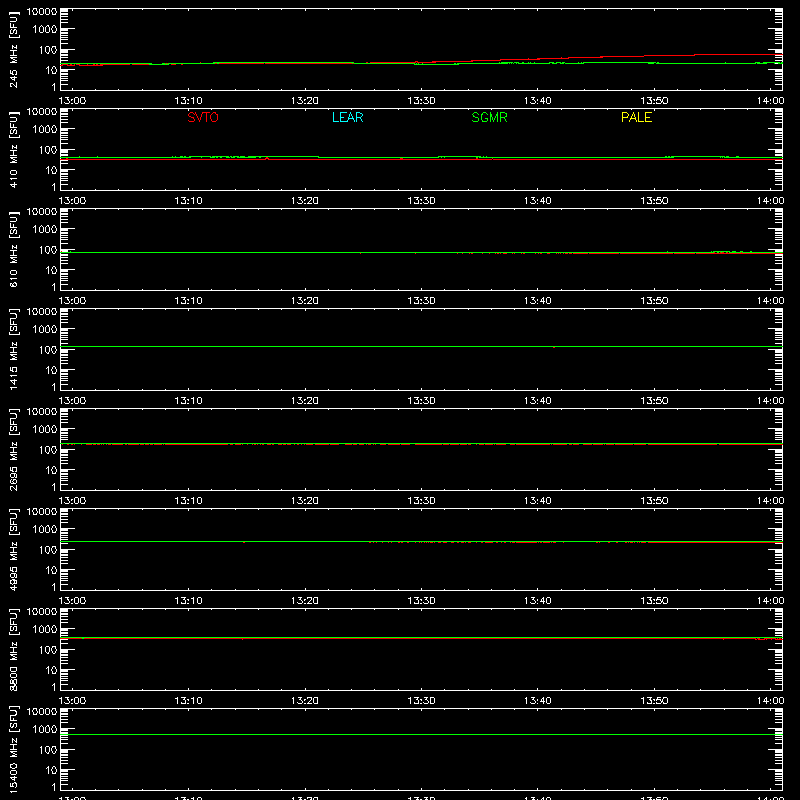This screenshot has width=800, height=800.
Task: Click the 13:50 tick below the 4995 MHz plot
Action: [654, 601]
